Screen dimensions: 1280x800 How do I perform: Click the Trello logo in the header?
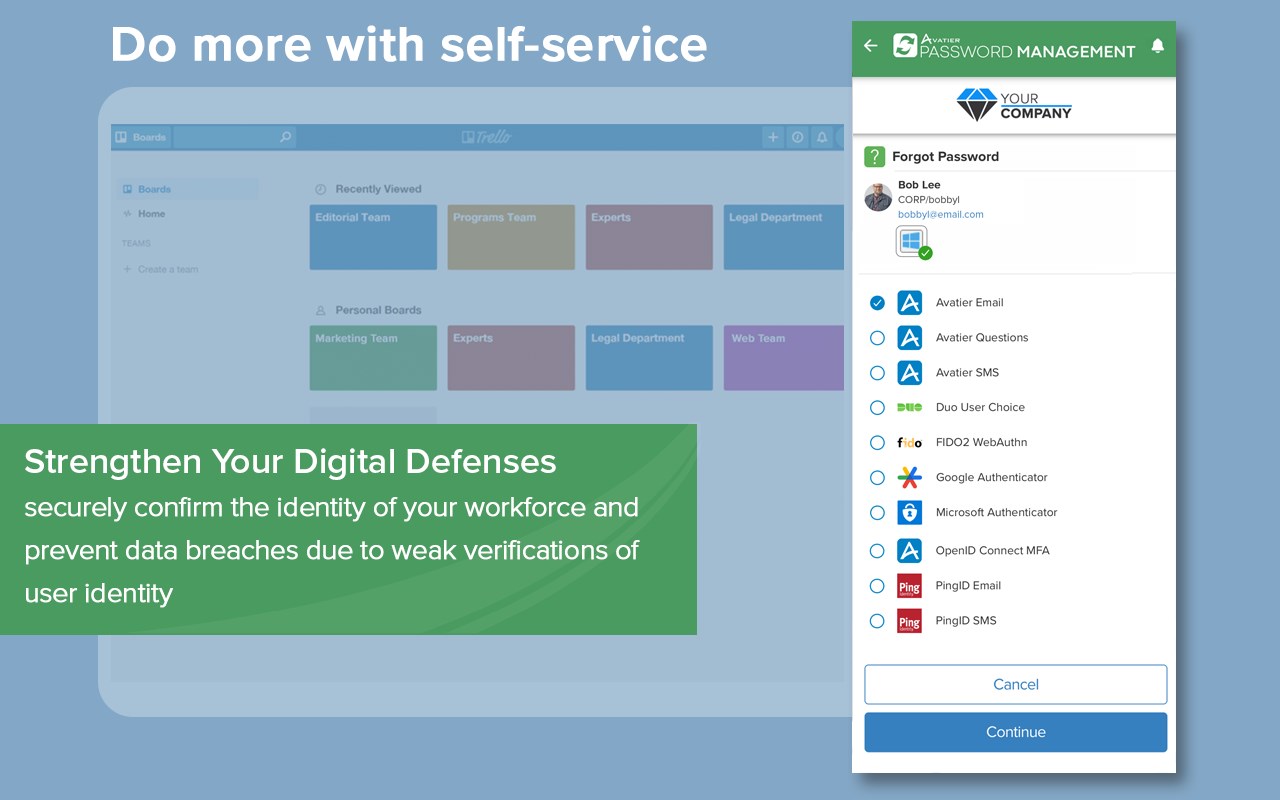pos(487,137)
